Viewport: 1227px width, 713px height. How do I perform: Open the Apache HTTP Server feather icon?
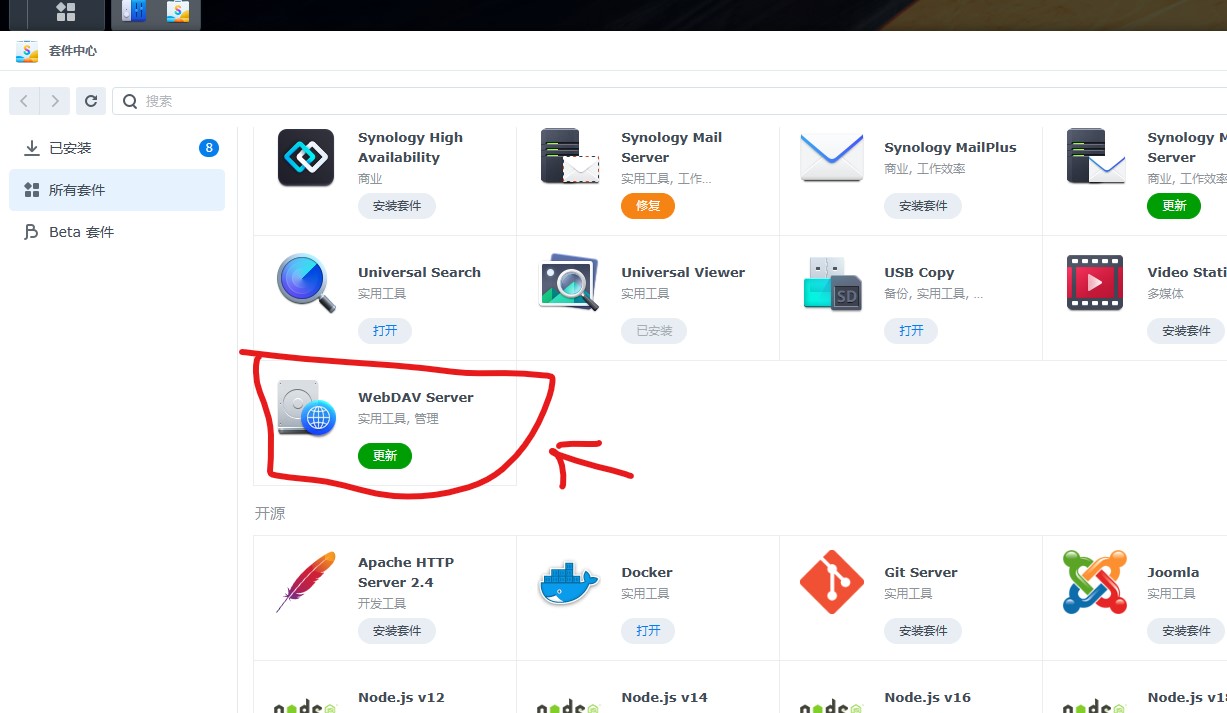point(306,582)
